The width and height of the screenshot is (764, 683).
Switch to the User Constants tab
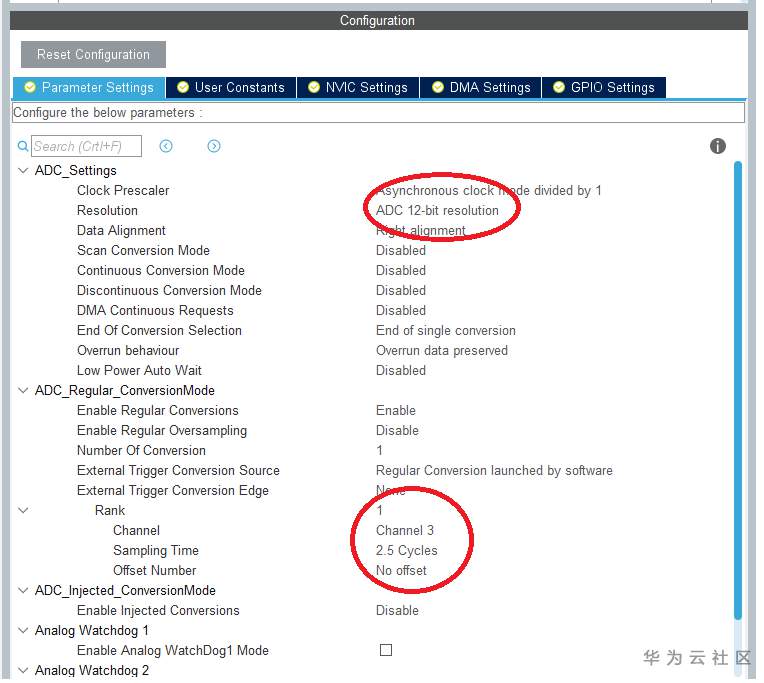pyautogui.click(x=231, y=88)
